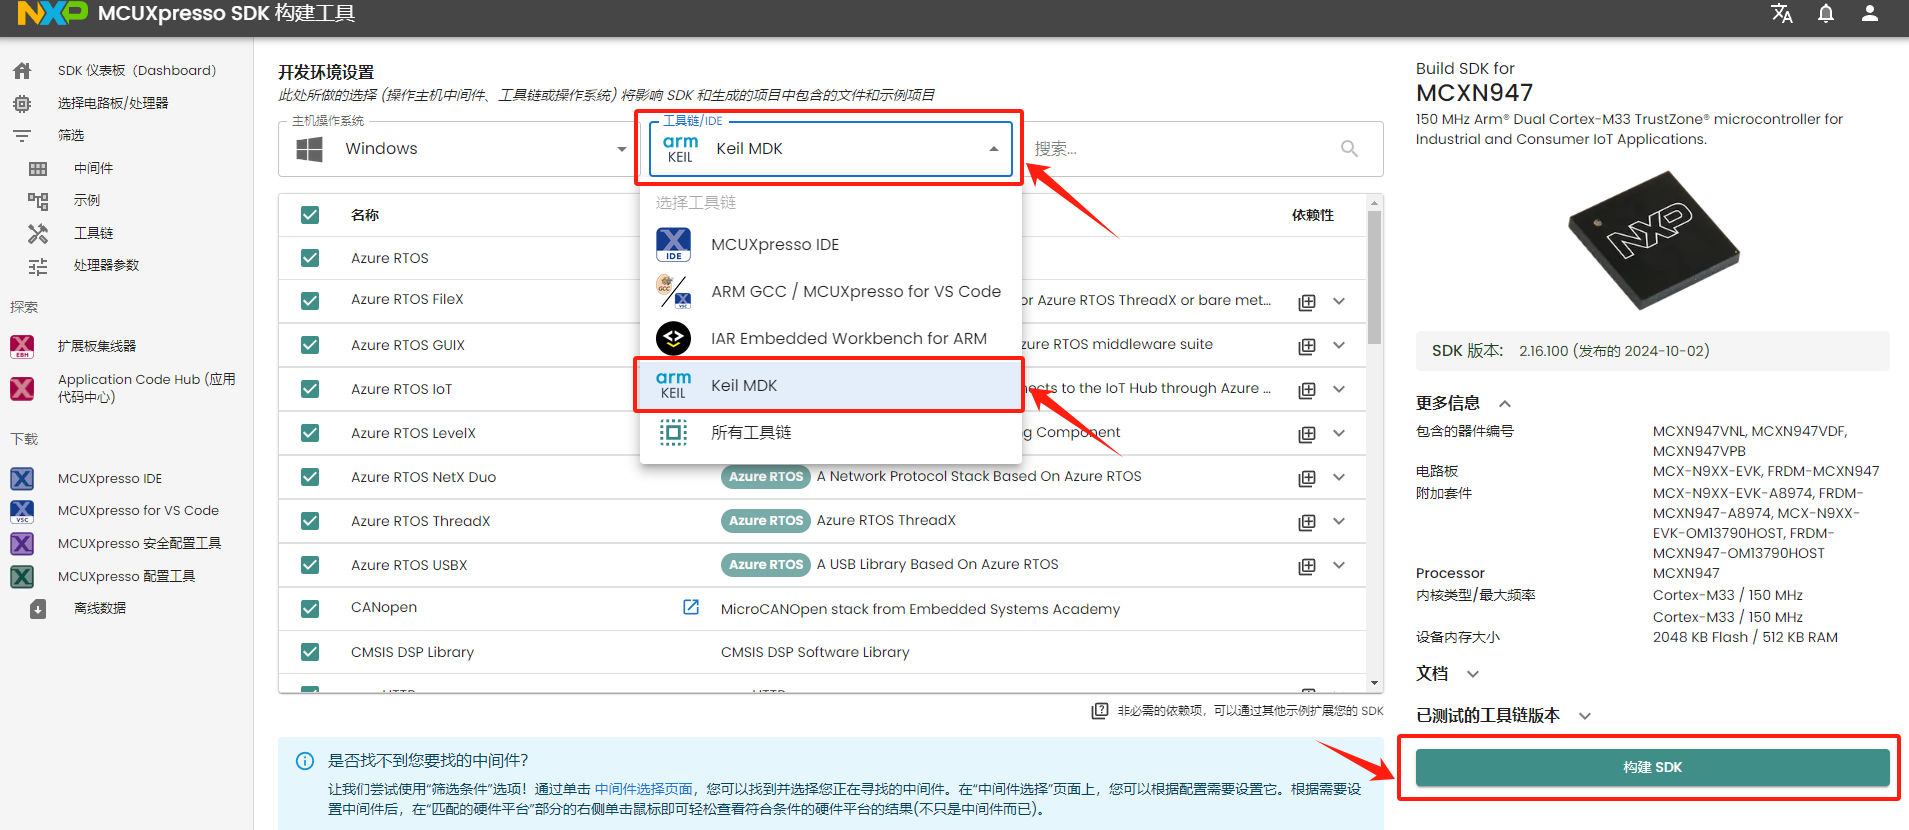Click the MCXN947 chip image
Viewport: 1909px width, 830px height.
tap(1653, 240)
